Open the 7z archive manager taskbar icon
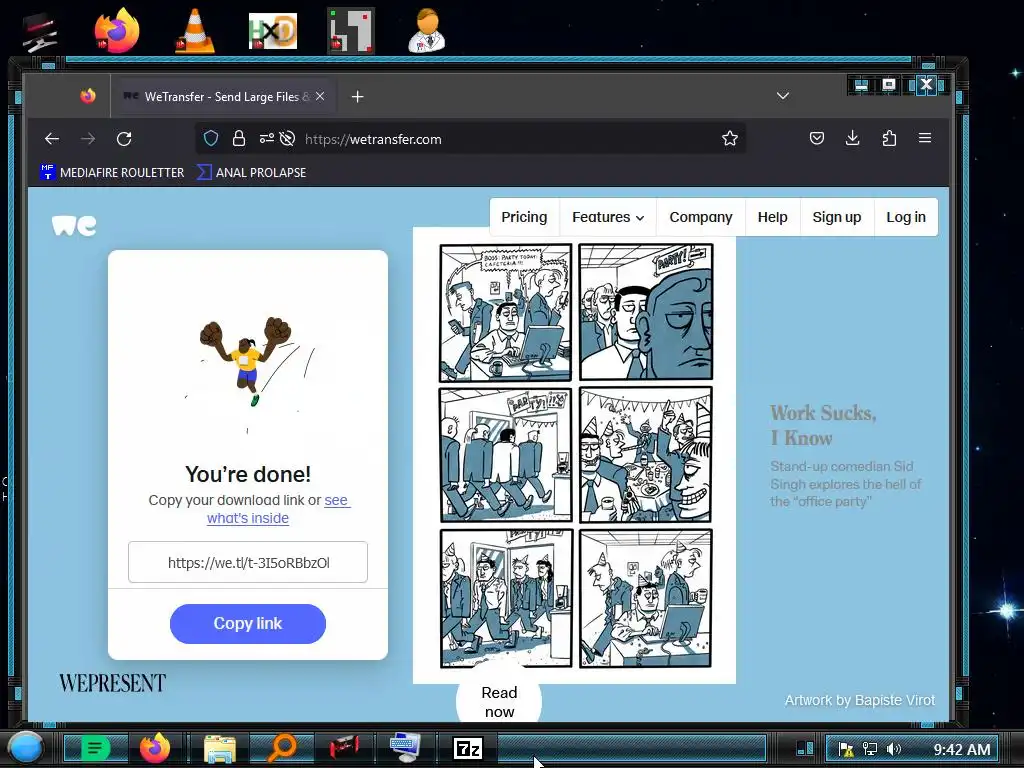 [468, 748]
